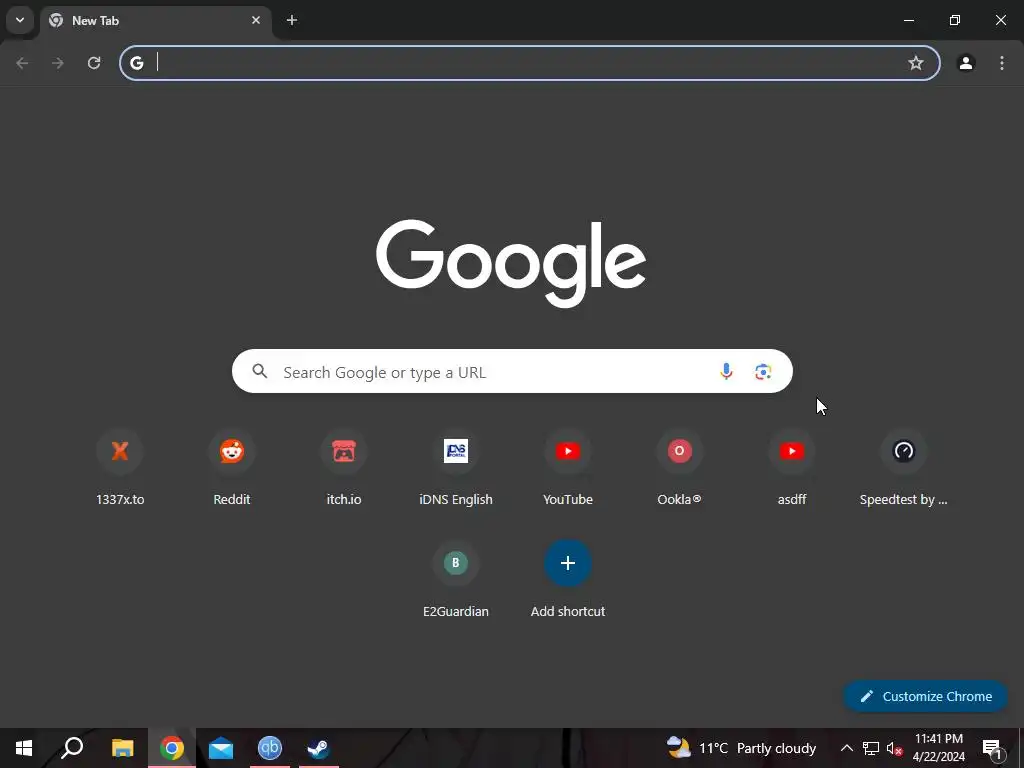This screenshot has height=768, width=1024.
Task: Open the YouTube shortcut
Action: coord(568,468)
